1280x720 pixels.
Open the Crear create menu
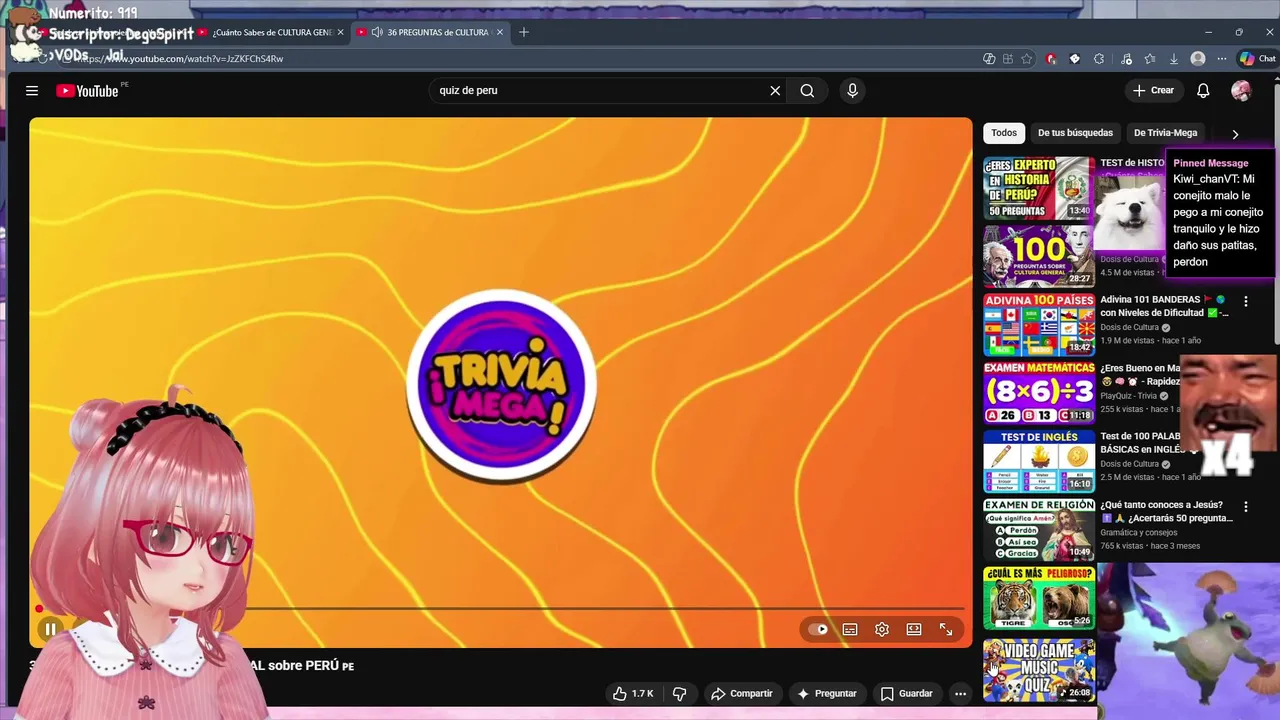click(x=1154, y=90)
